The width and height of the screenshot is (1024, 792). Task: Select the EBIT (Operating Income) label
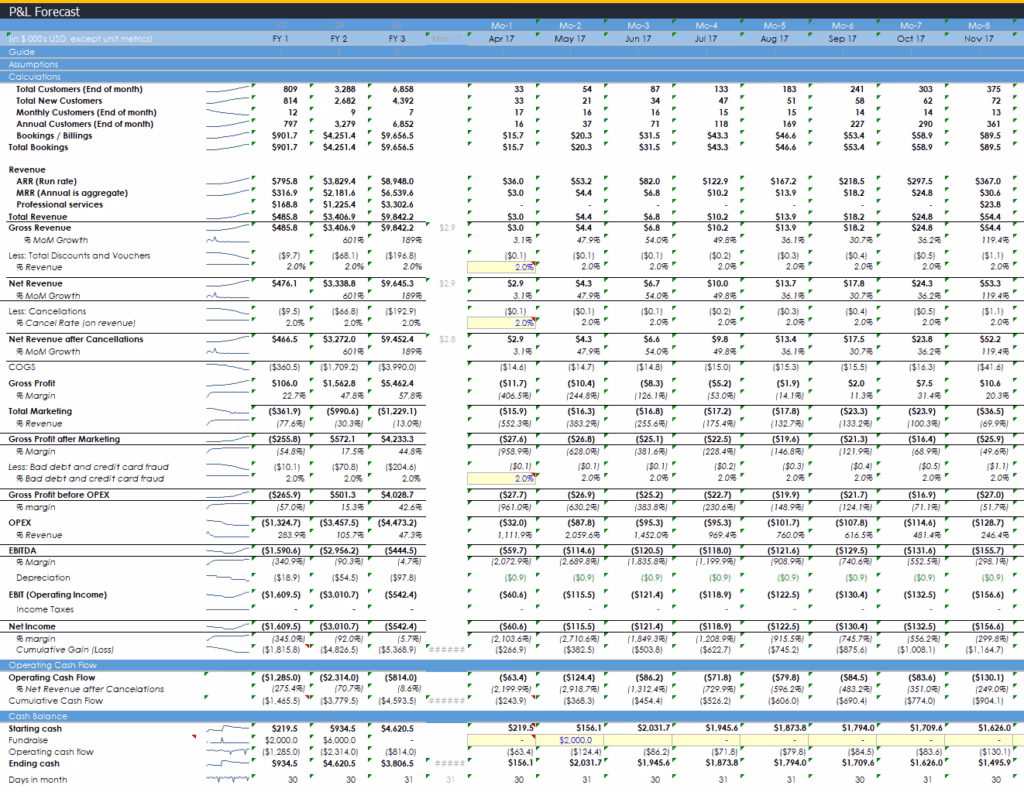57,595
